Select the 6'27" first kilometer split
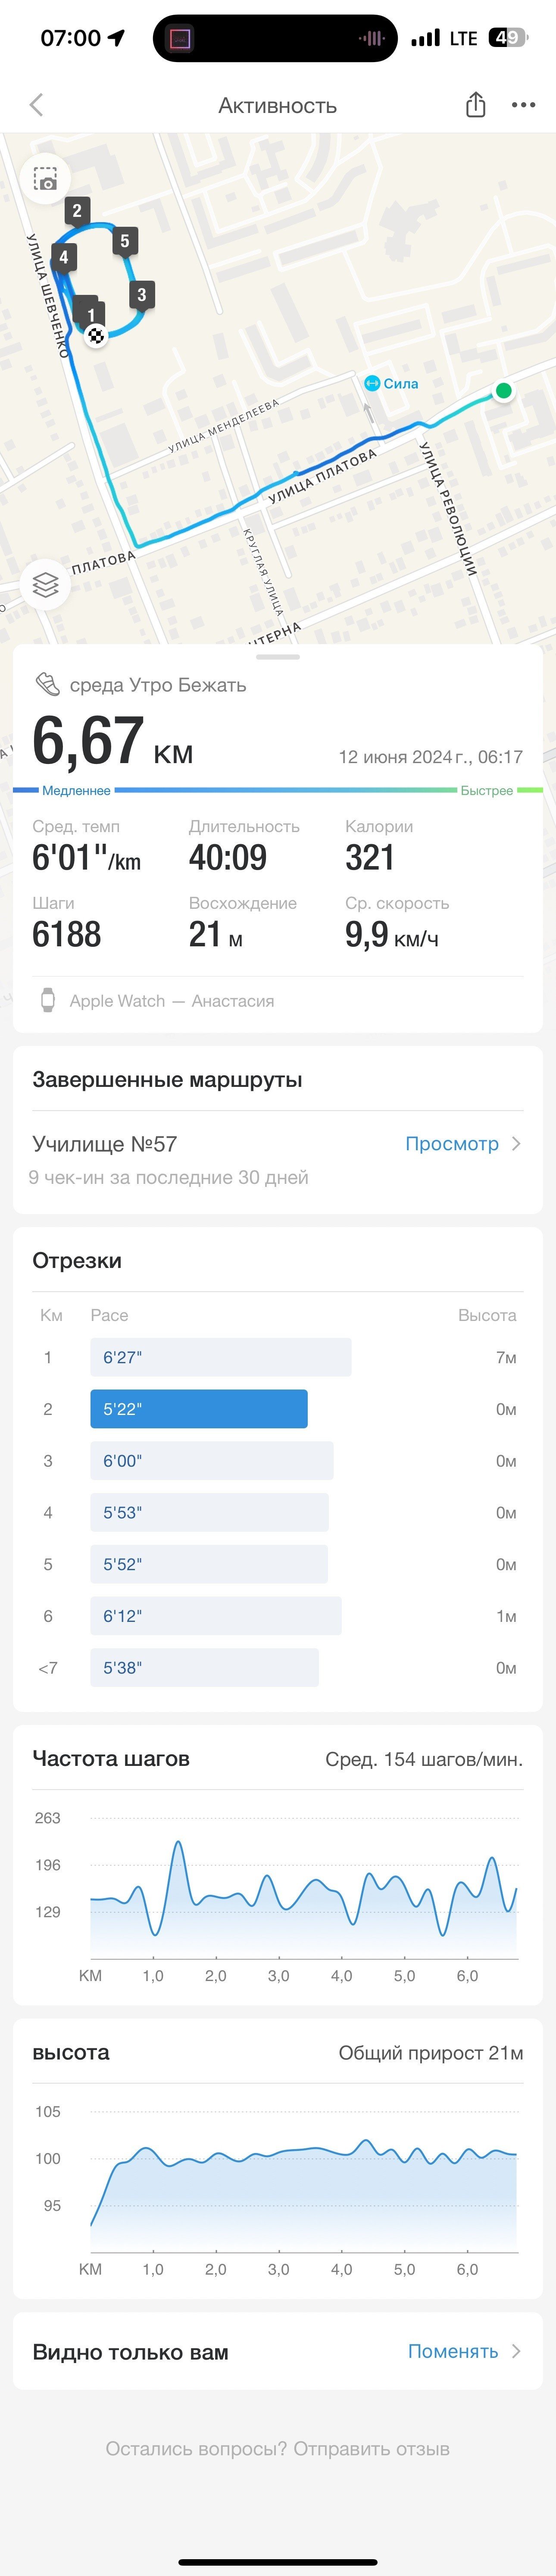The image size is (556, 2576). click(x=221, y=1357)
